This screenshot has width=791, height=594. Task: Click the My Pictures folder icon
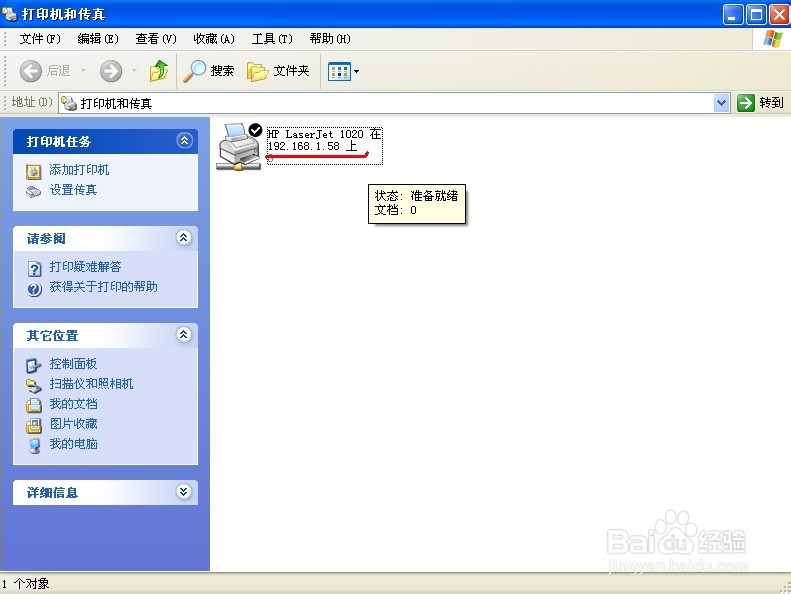click(x=34, y=425)
